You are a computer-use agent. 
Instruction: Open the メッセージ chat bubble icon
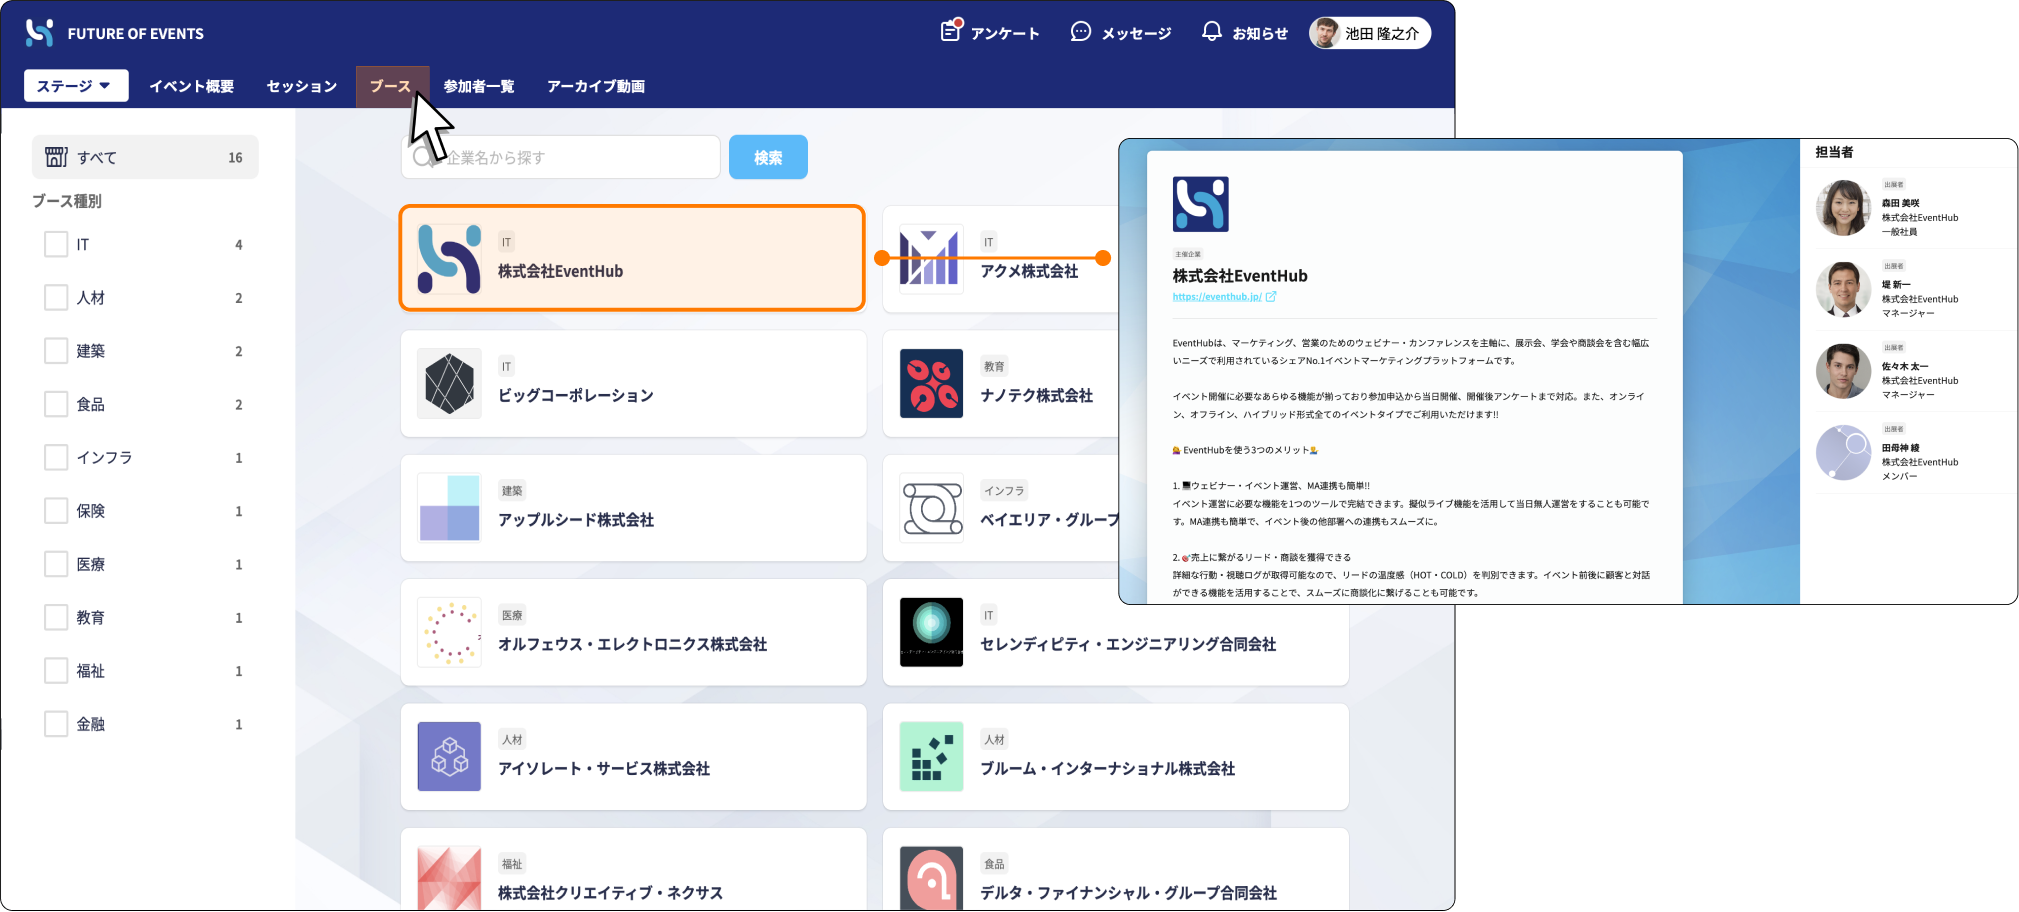pyautogui.click(x=1081, y=32)
